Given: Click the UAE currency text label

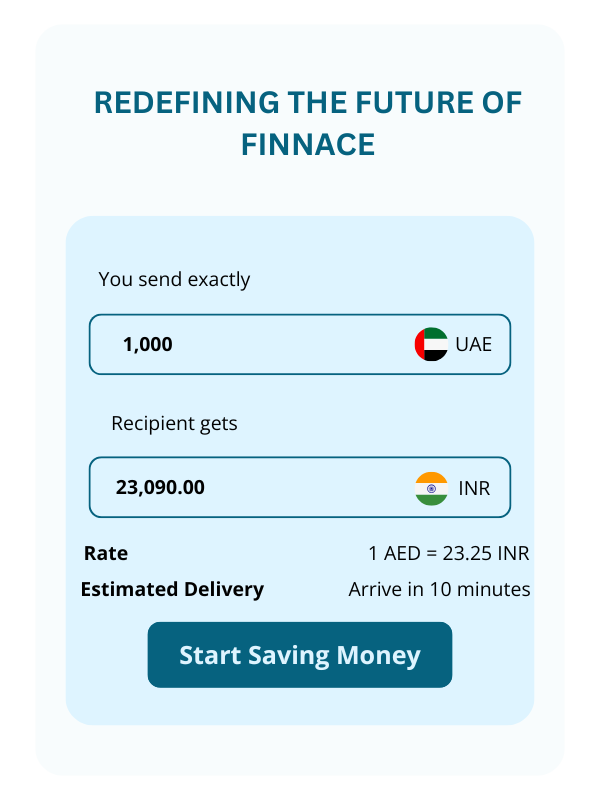Looking at the screenshot, I should tap(473, 344).
